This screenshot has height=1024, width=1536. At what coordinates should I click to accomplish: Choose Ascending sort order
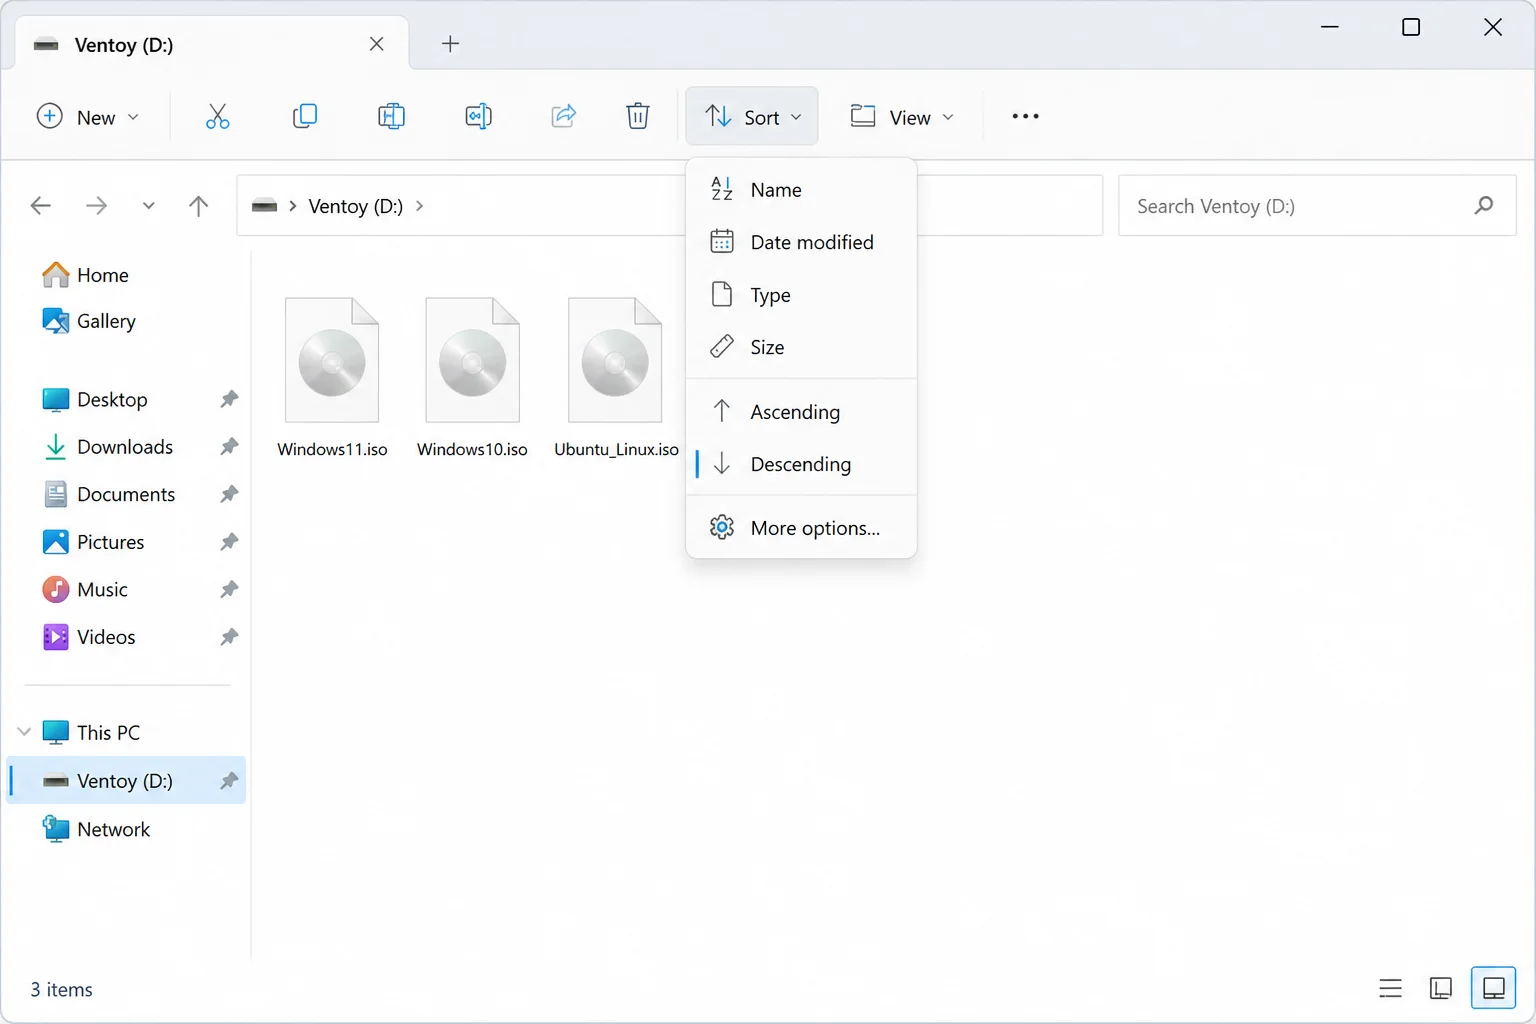pyautogui.click(x=801, y=411)
